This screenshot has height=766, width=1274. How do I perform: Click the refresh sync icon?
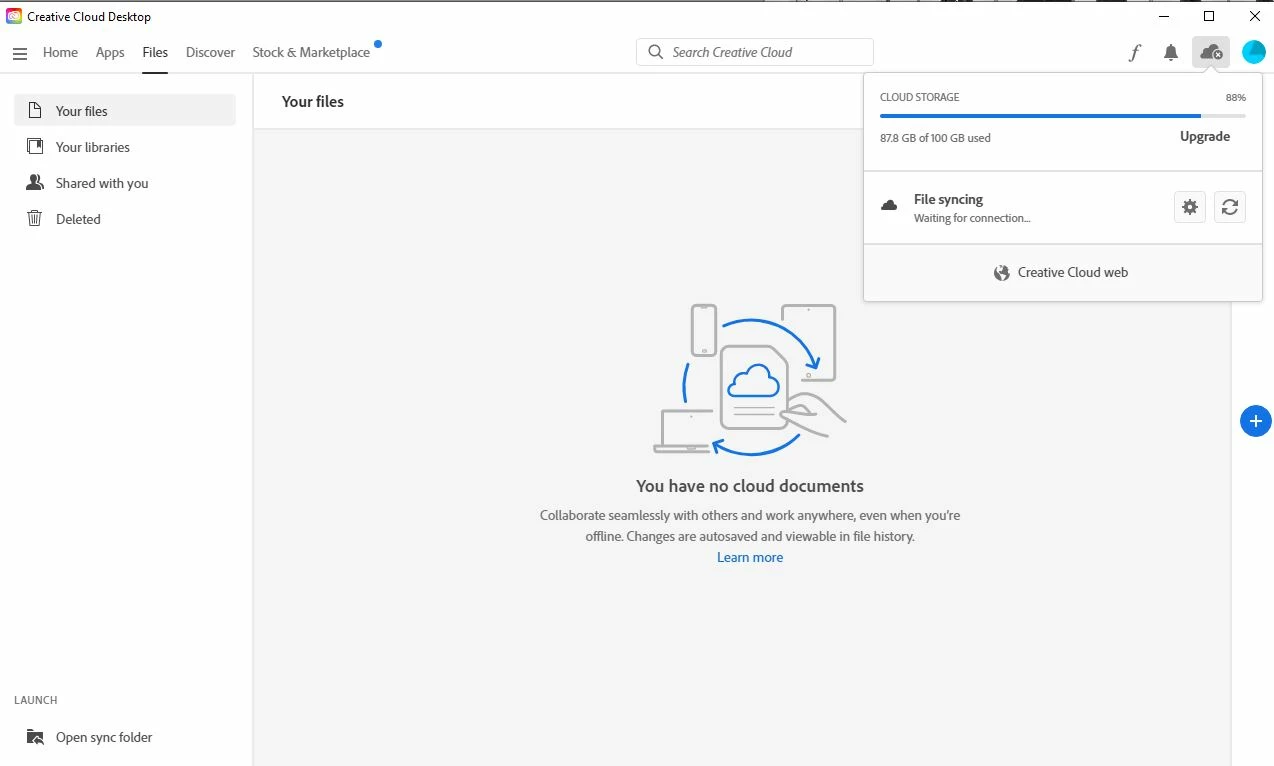point(1230,207)
